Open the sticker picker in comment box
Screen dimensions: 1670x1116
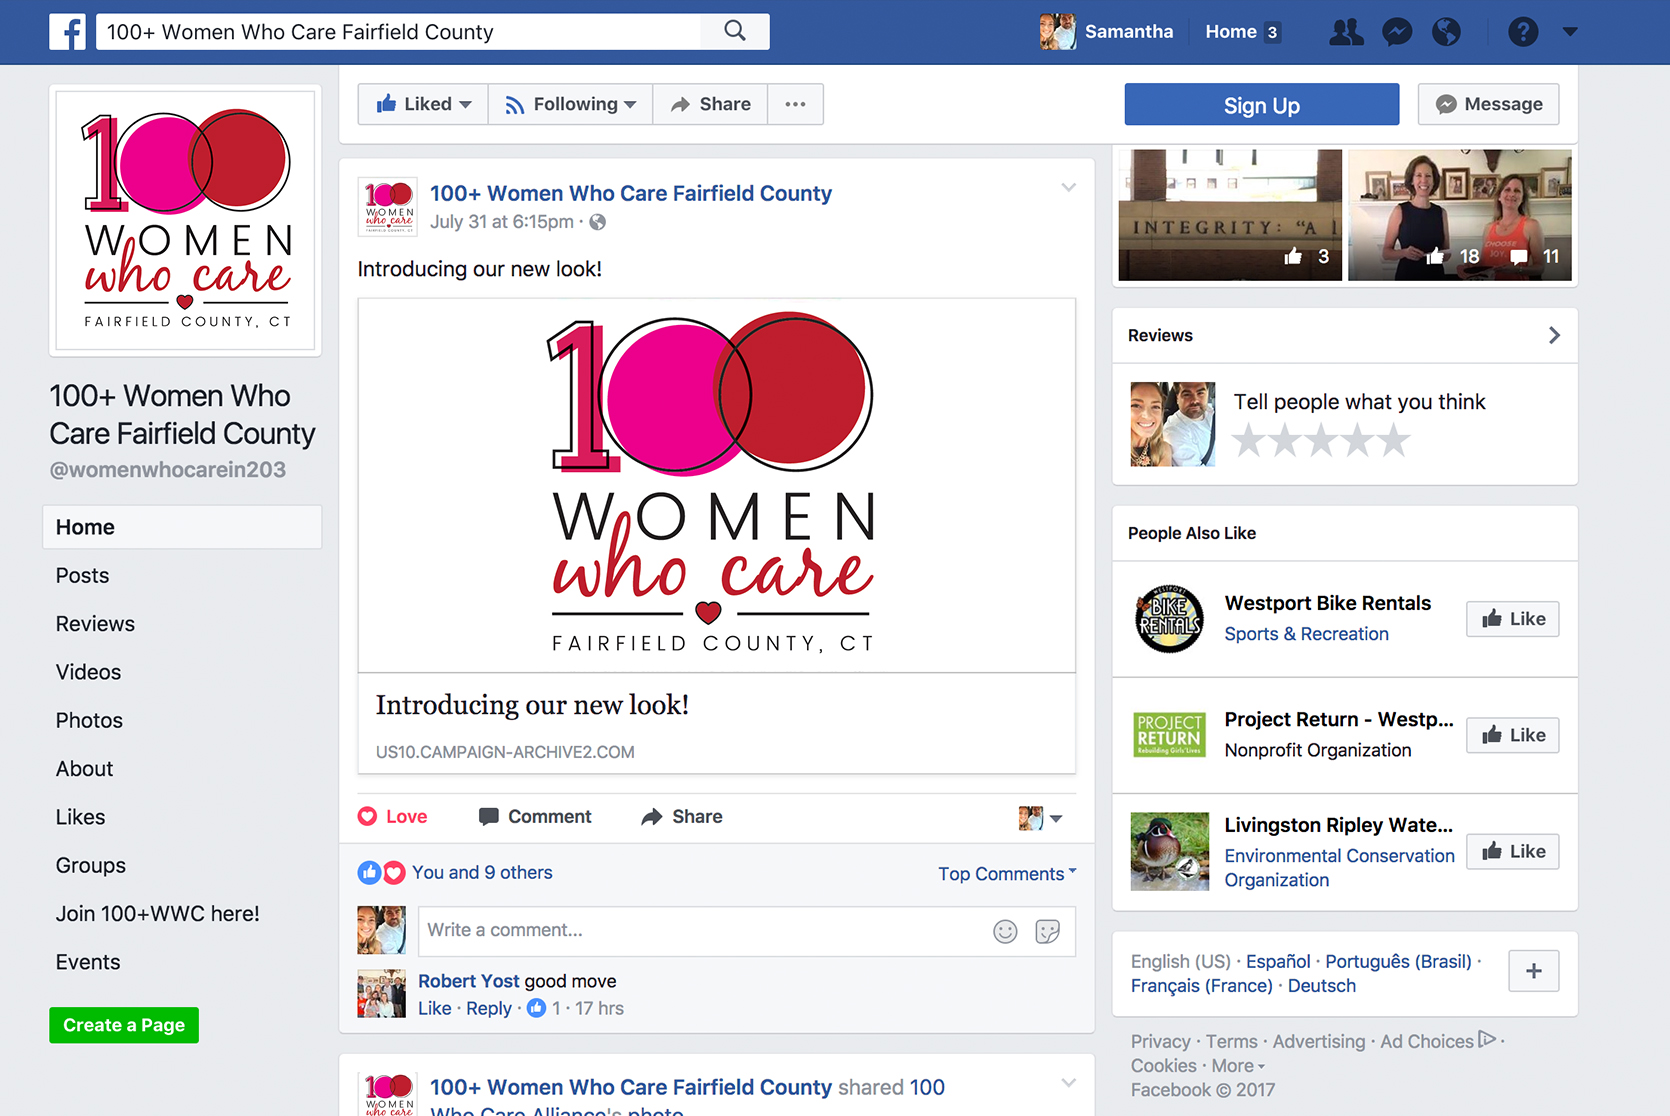point(1047,932)
